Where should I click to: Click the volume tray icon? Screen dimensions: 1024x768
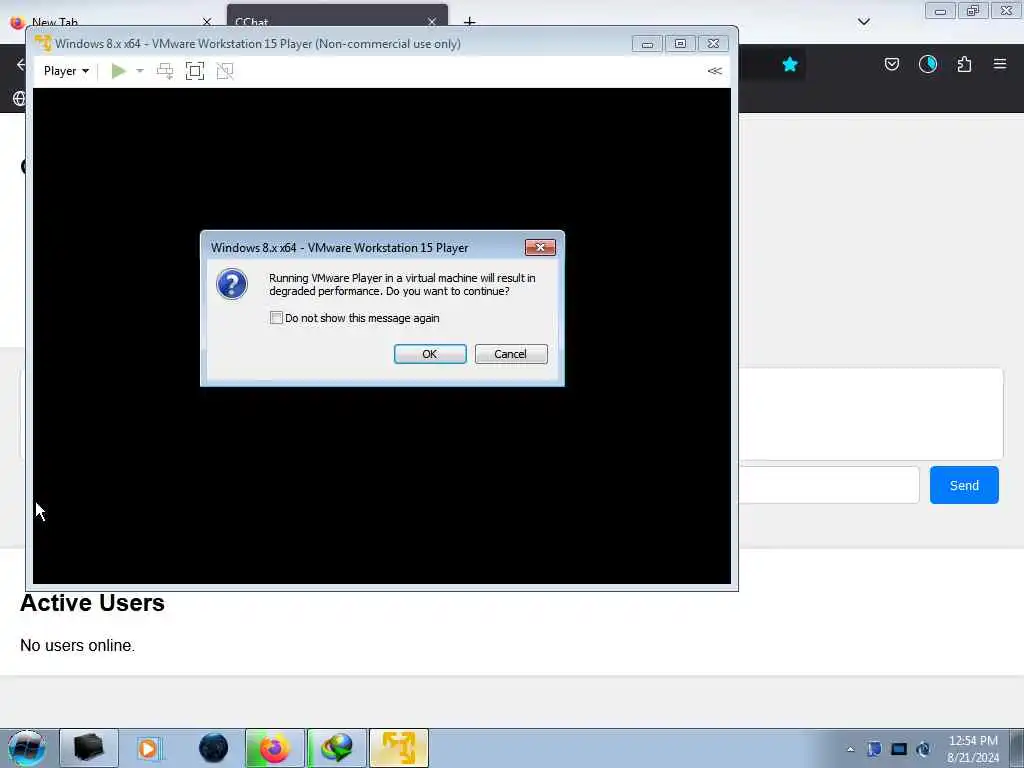923,749
